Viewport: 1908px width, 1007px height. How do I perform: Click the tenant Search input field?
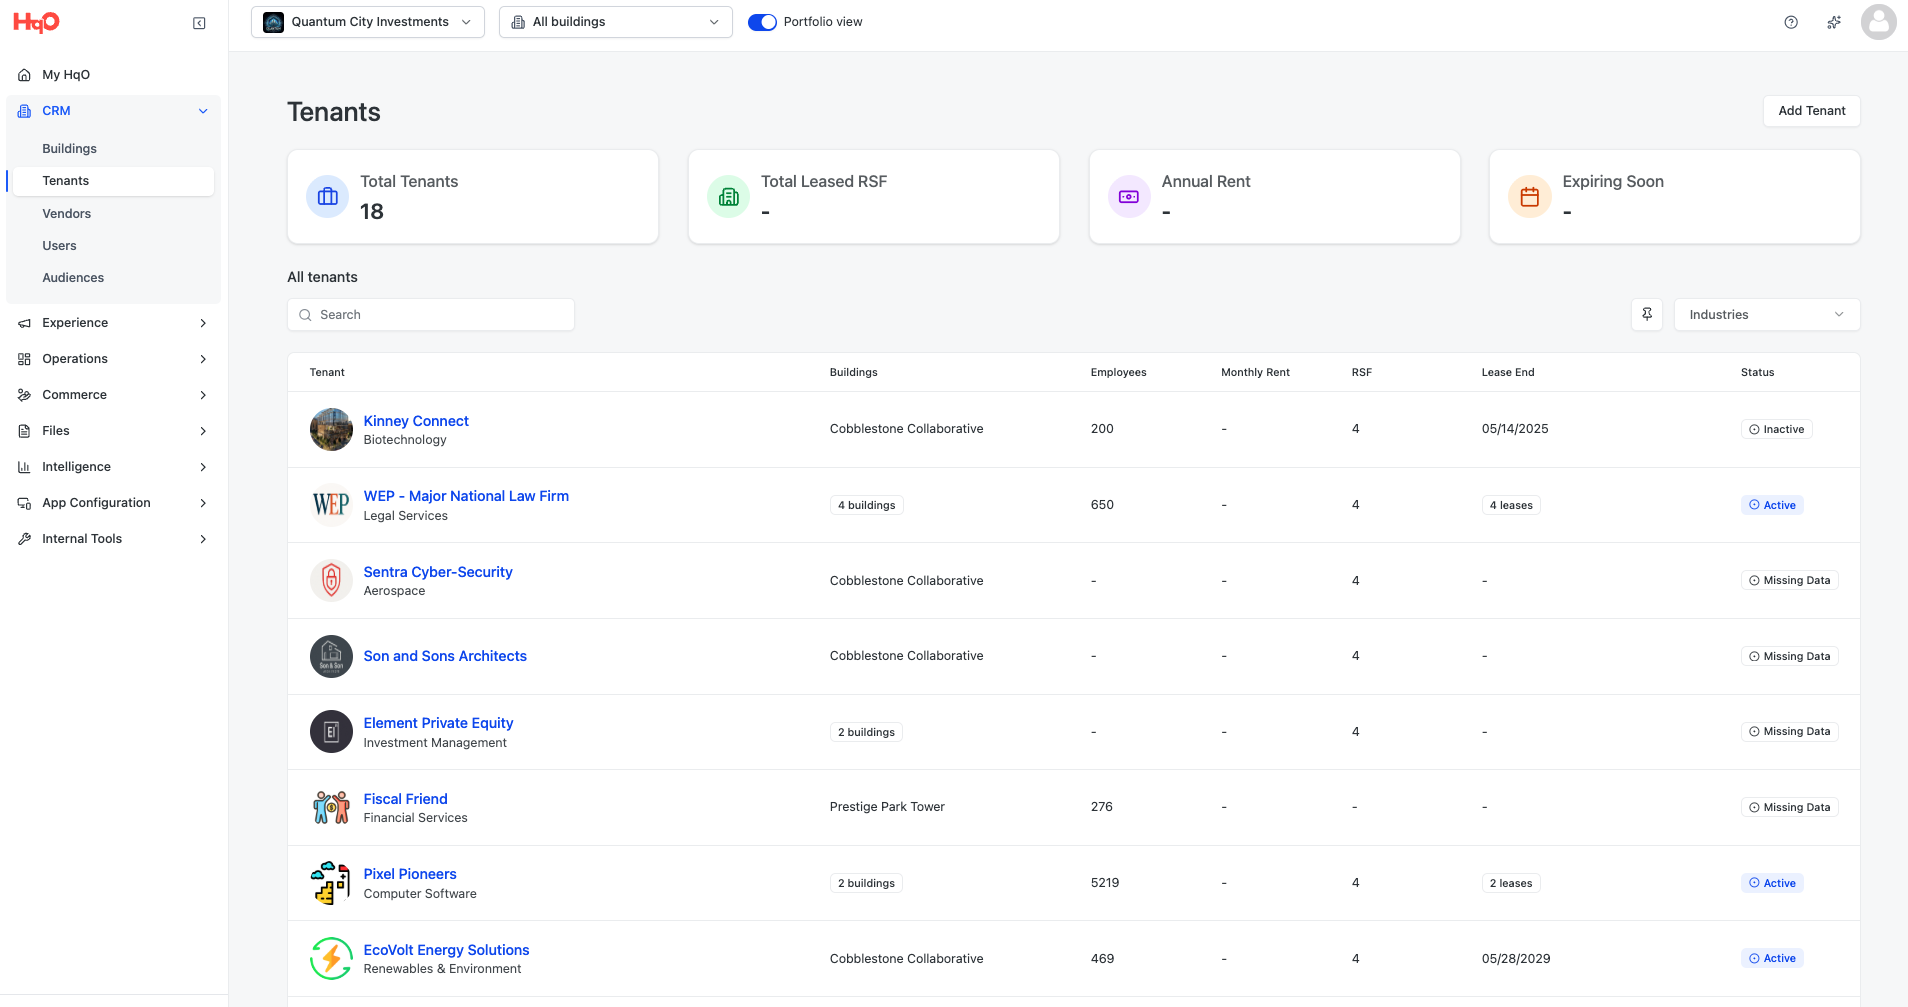tap(431, 314)
